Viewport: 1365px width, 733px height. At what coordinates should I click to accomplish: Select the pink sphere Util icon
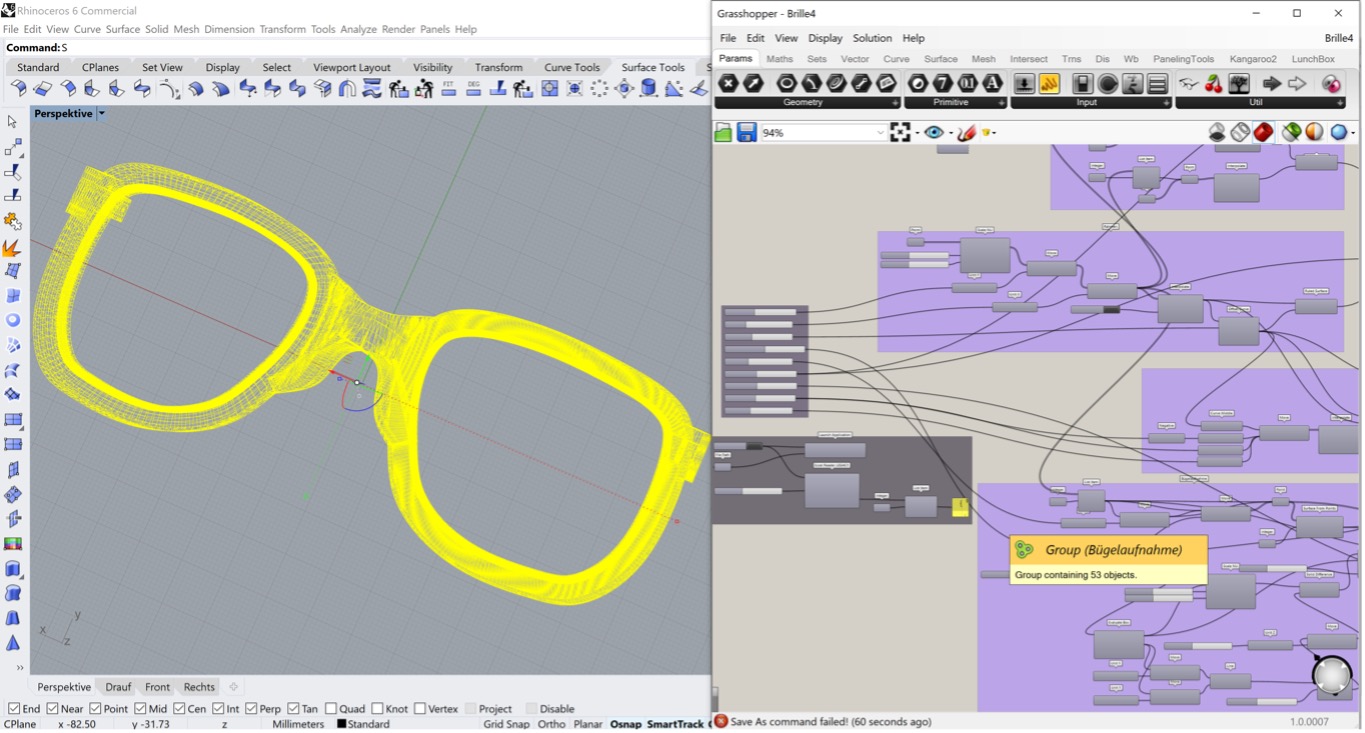click(x=1331, y=83)
